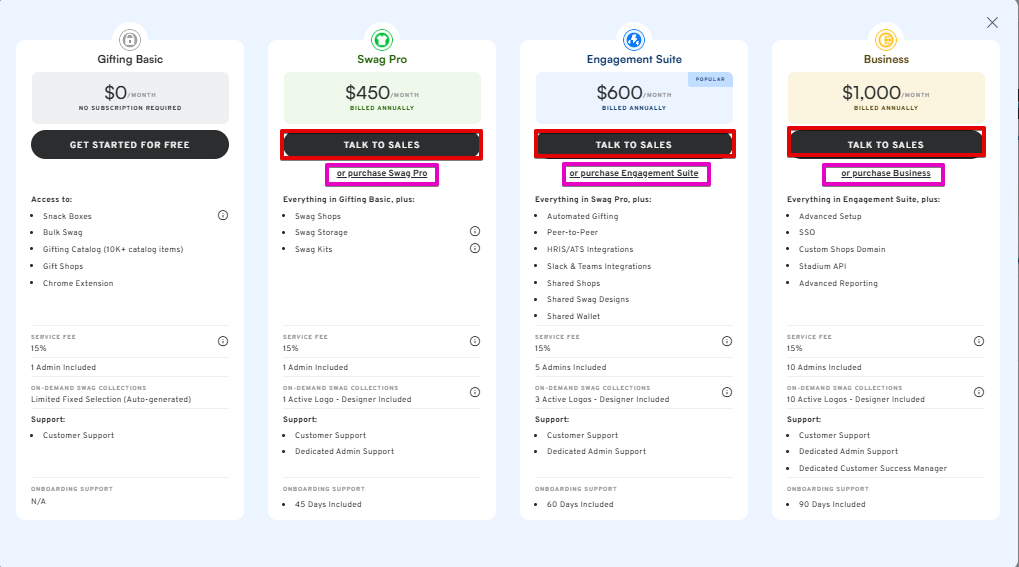This screenshot has width=1019, height=567.
Task: Open the info icon beside Swag Storage
Action: point(475,231)
